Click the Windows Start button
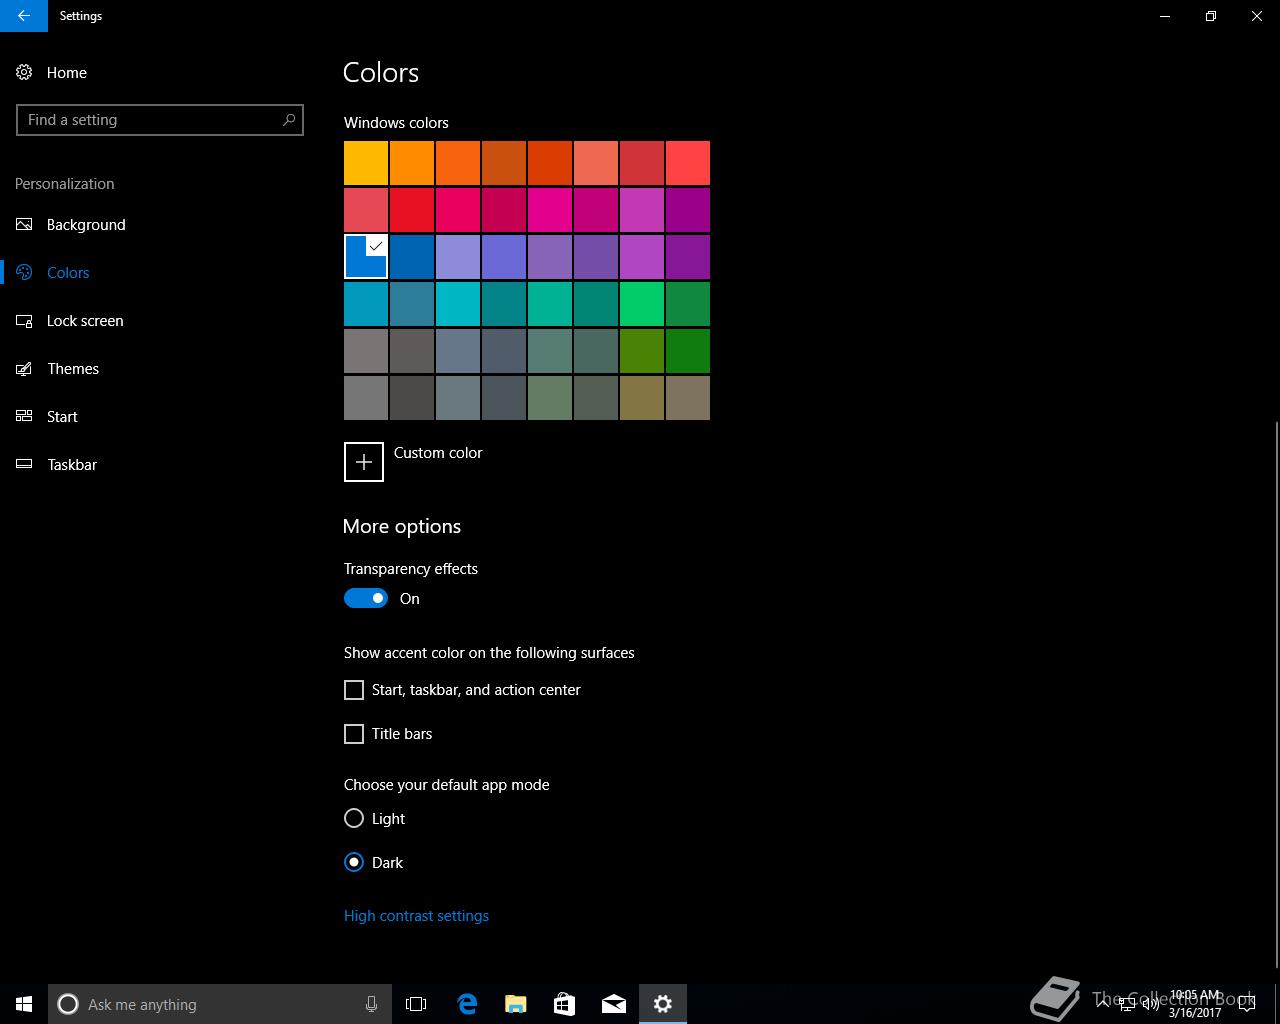This screenshot has width=1280, height=1024. click(x=24, y=1004)
